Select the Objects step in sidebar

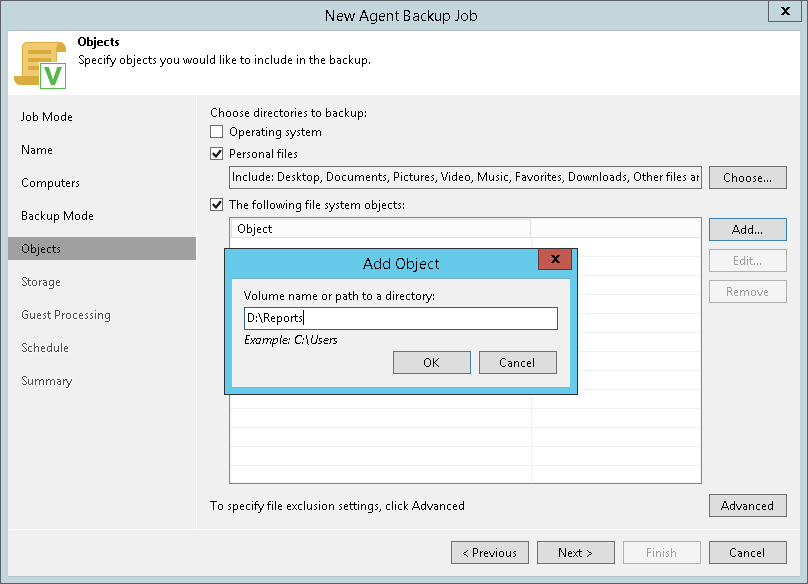(x=41, y=249)
